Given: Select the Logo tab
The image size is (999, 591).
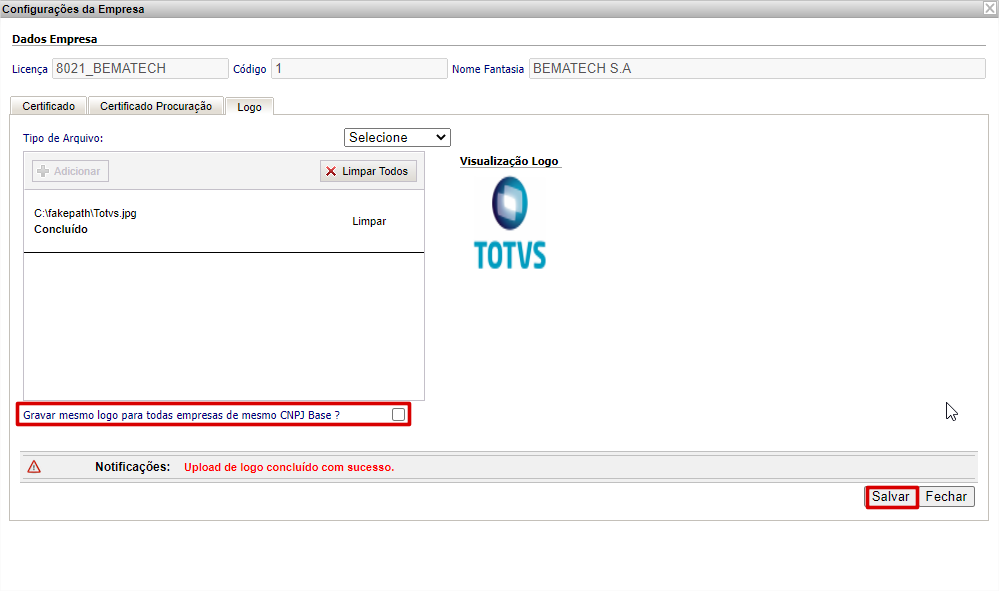Looking at the screenshot, I should pyautogui.click(x=249, y=107).
